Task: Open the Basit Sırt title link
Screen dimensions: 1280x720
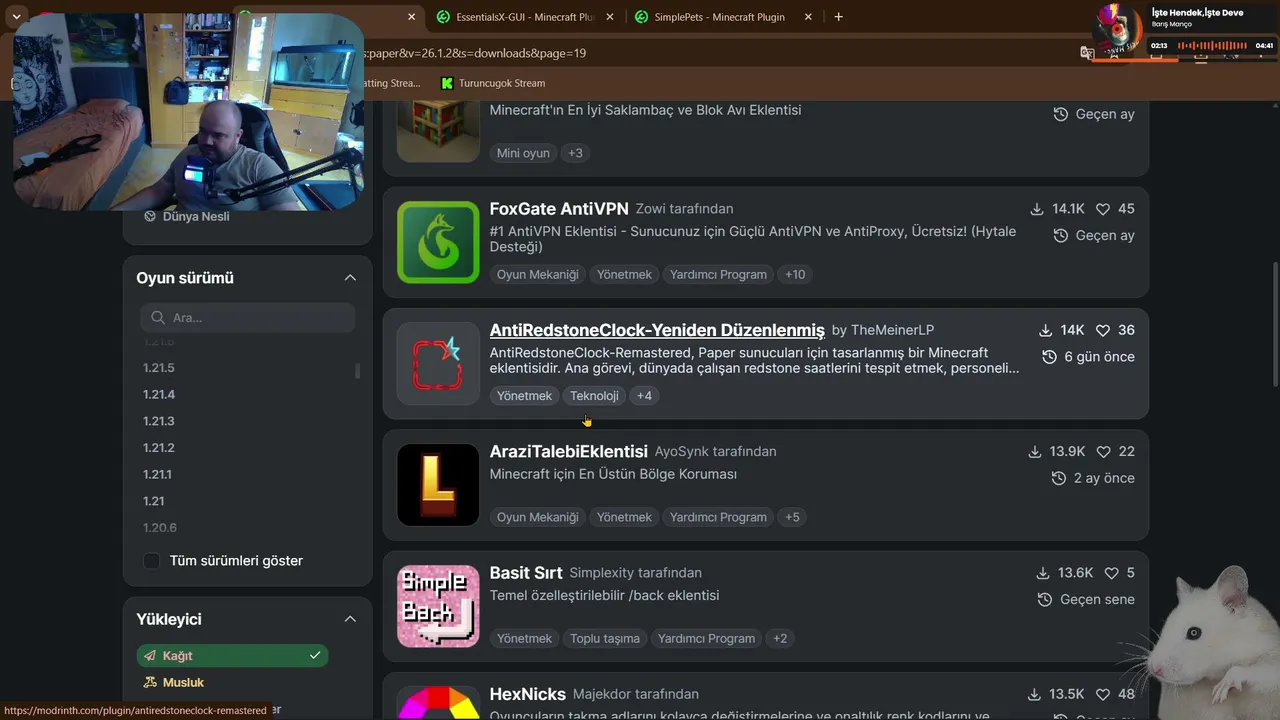Action: [x=526, y=573]
